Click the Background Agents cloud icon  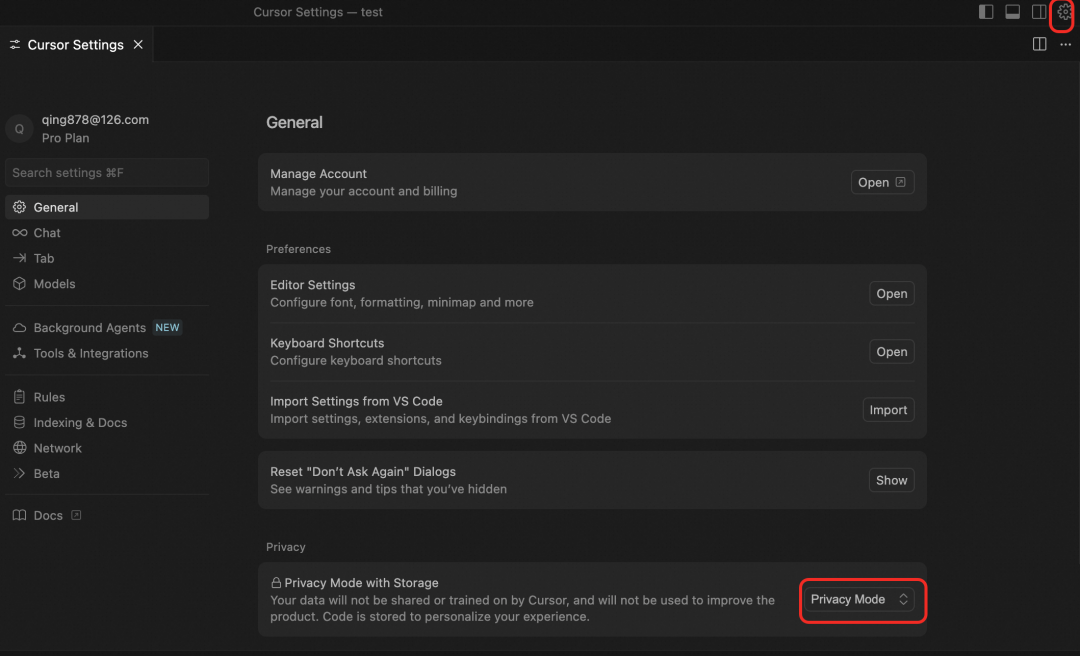pyautogui.click(x=19, y=327)
